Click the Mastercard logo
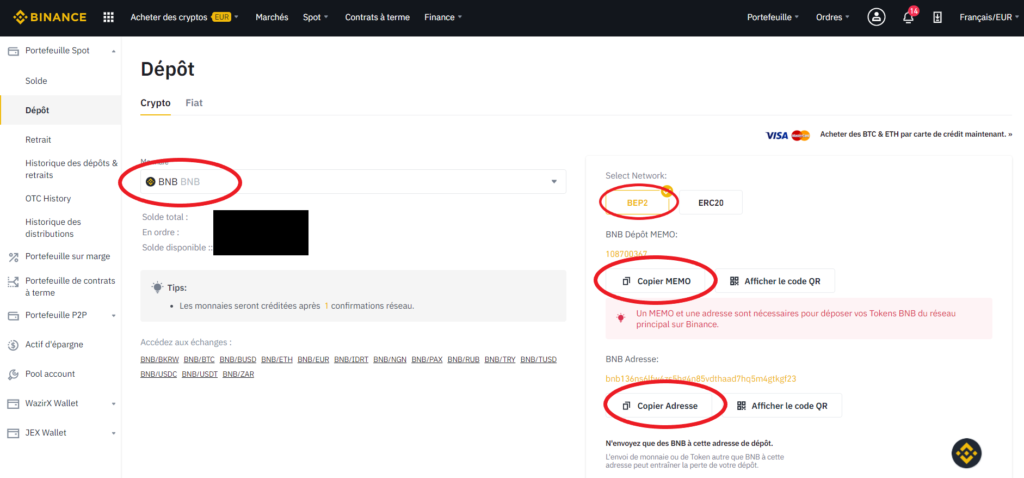 [800, 135]
